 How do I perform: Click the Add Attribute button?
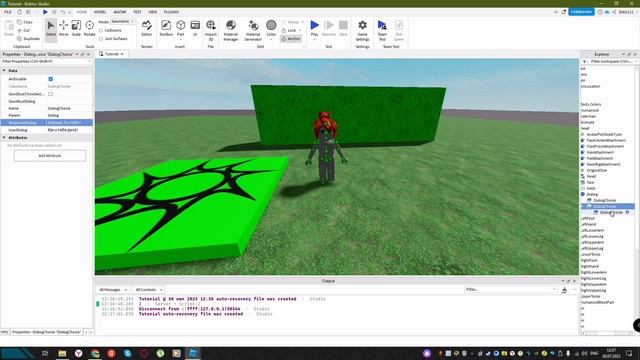(50, 156)
